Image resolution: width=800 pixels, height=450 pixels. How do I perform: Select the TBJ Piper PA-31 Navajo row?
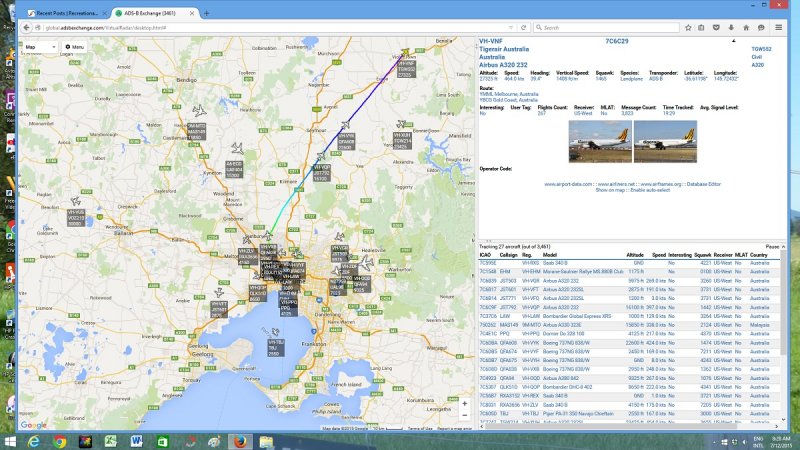coord(629,414)
